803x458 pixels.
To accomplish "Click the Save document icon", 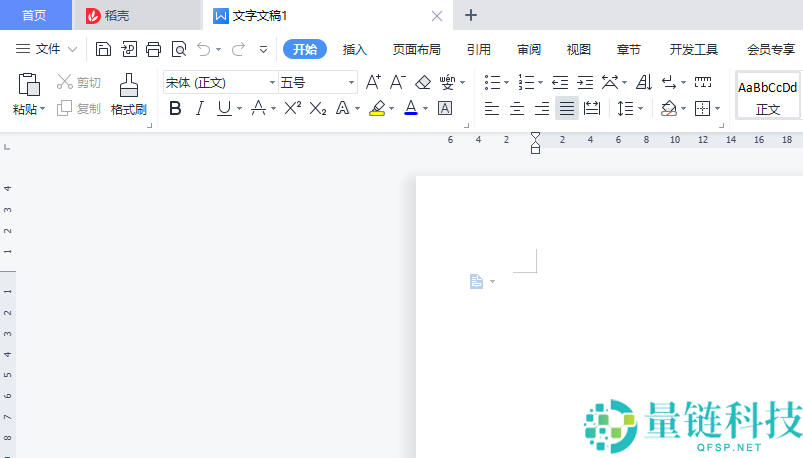I will coord(103,49).
